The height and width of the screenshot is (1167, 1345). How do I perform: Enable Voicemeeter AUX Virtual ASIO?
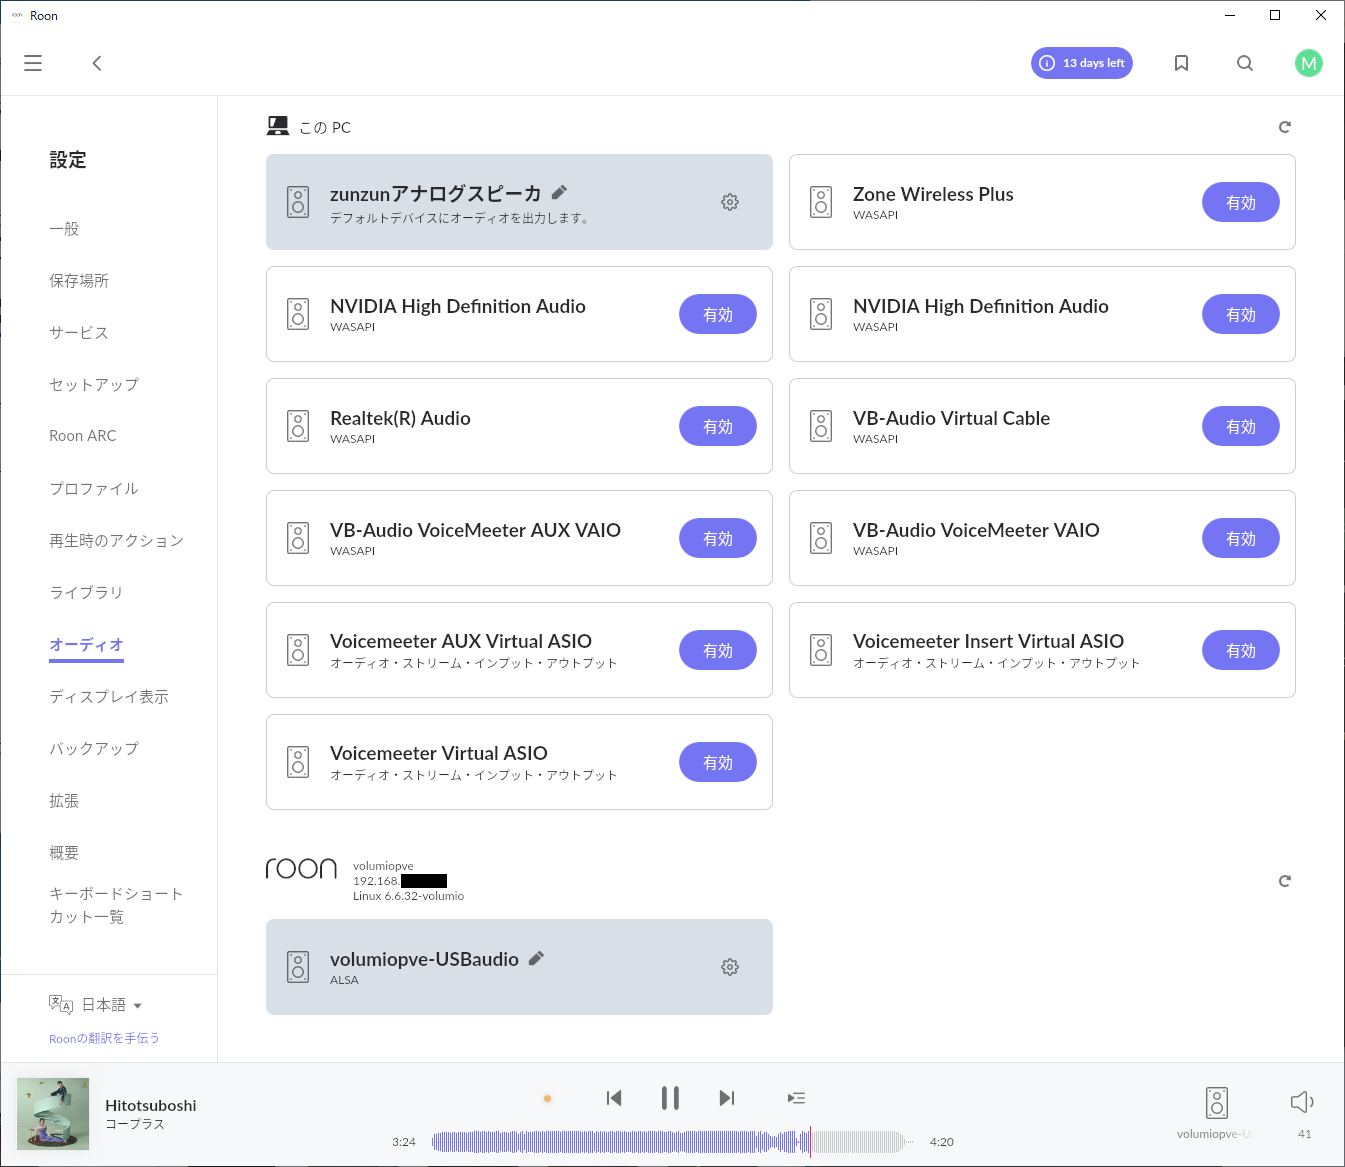coord(718,650)
